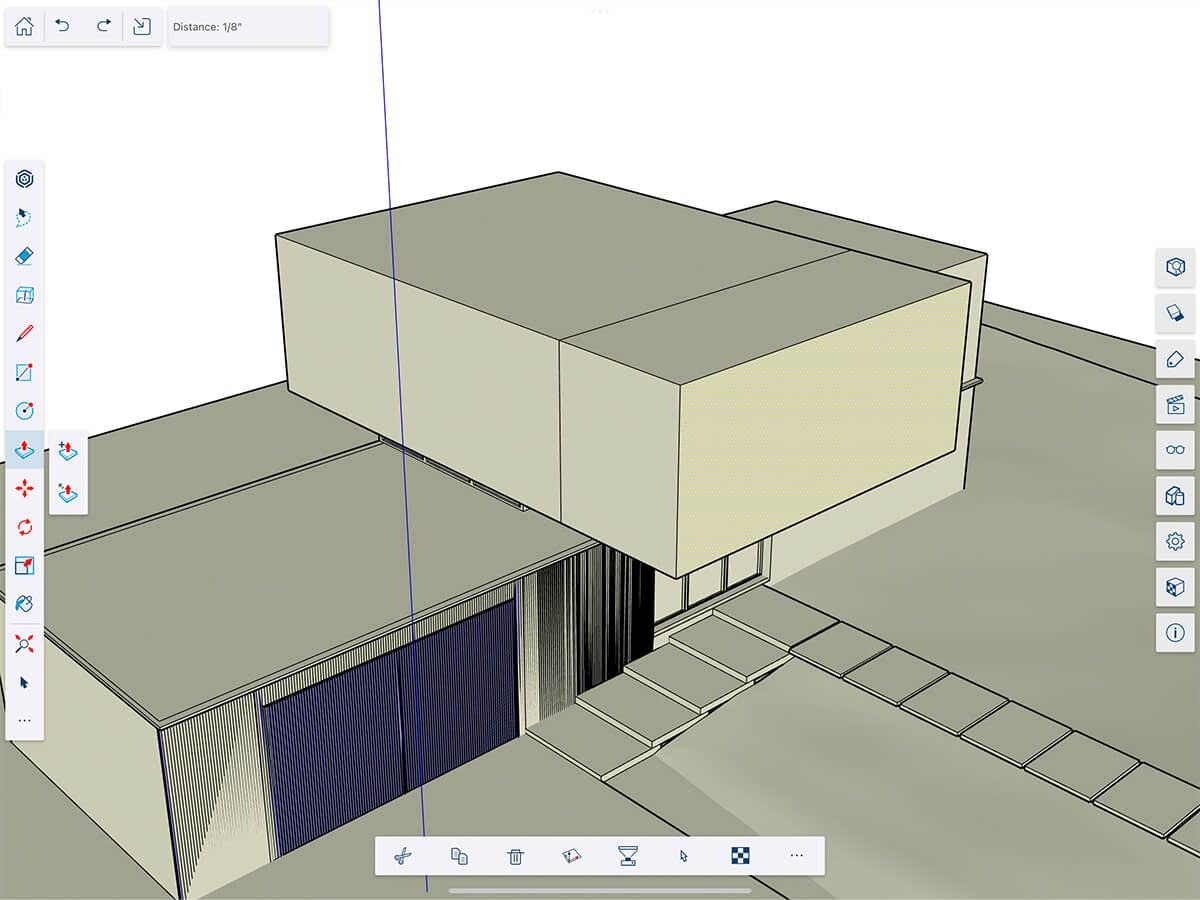This screenshot has width=1200, height=900.
Task: Delete selection with the trash icon
Action: pos(514,856)
